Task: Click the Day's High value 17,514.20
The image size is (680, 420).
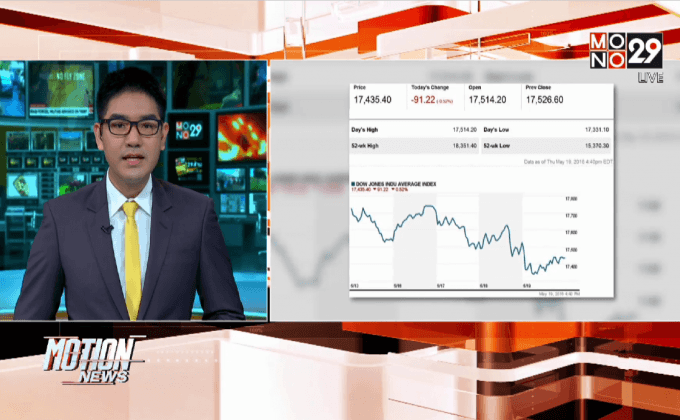Action: pos(464,130)
